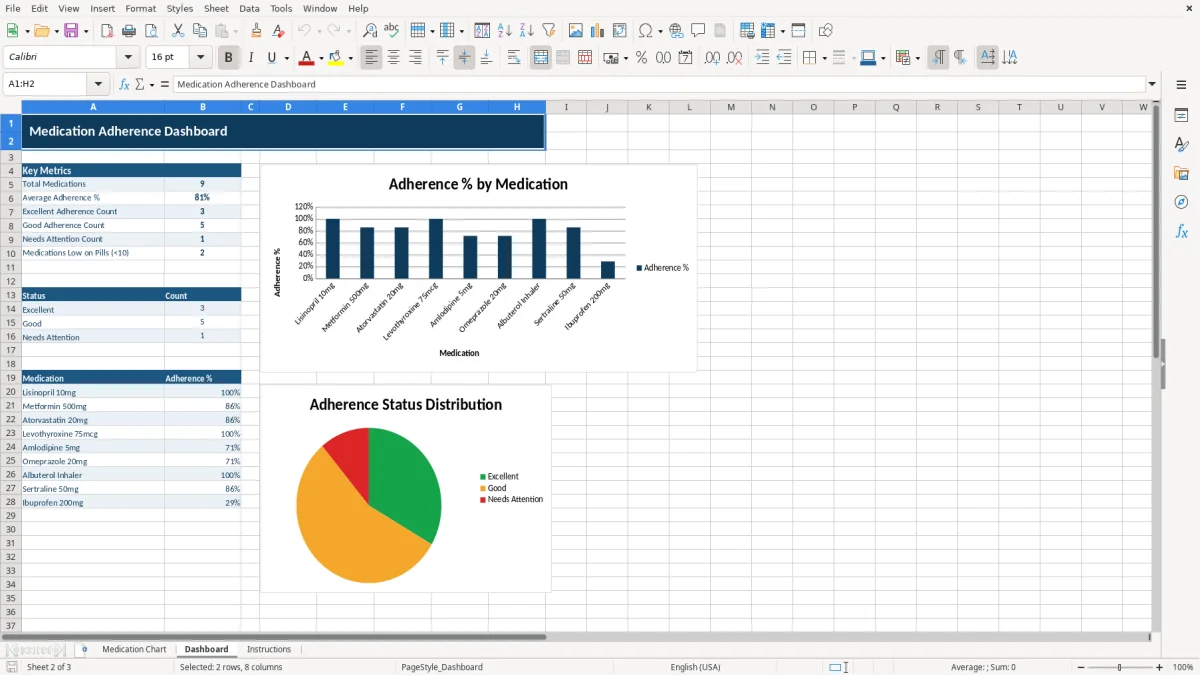Expand the Name Box dropdown

pos(98,84)
